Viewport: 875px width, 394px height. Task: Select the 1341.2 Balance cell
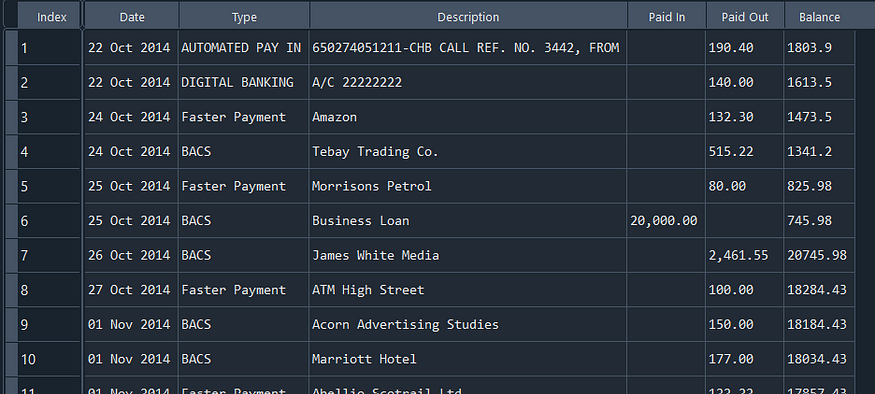[x=819, y=151]
